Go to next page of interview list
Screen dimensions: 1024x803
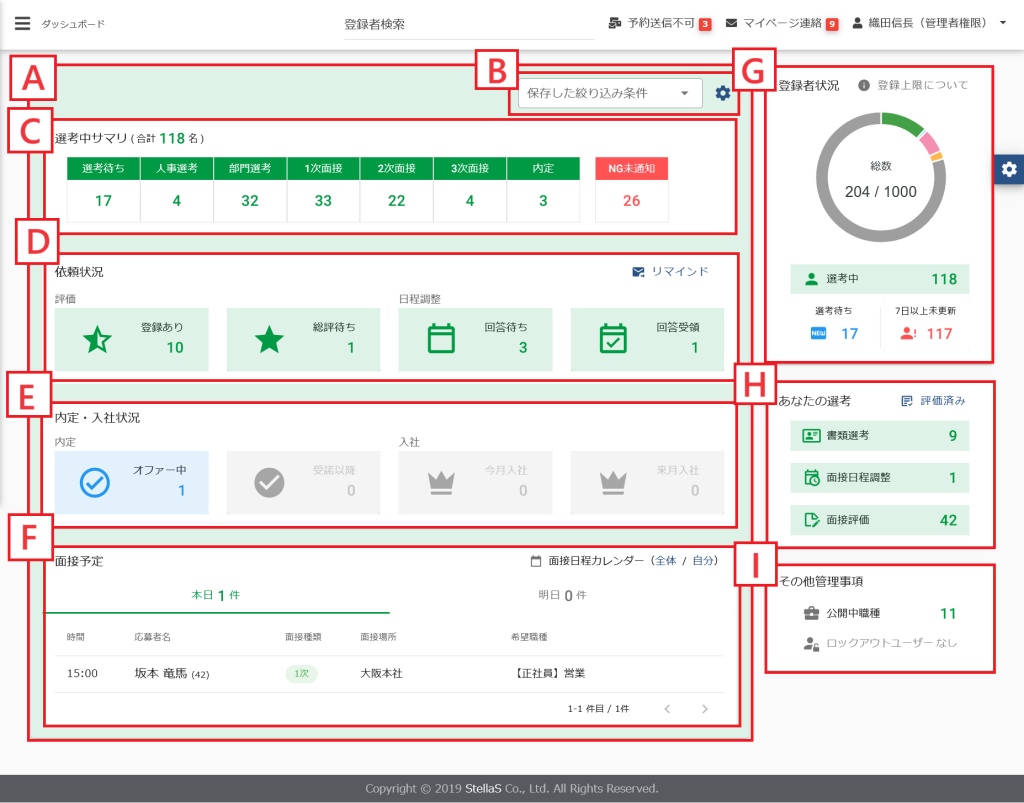pyautogui.click(x=705, y=708)
